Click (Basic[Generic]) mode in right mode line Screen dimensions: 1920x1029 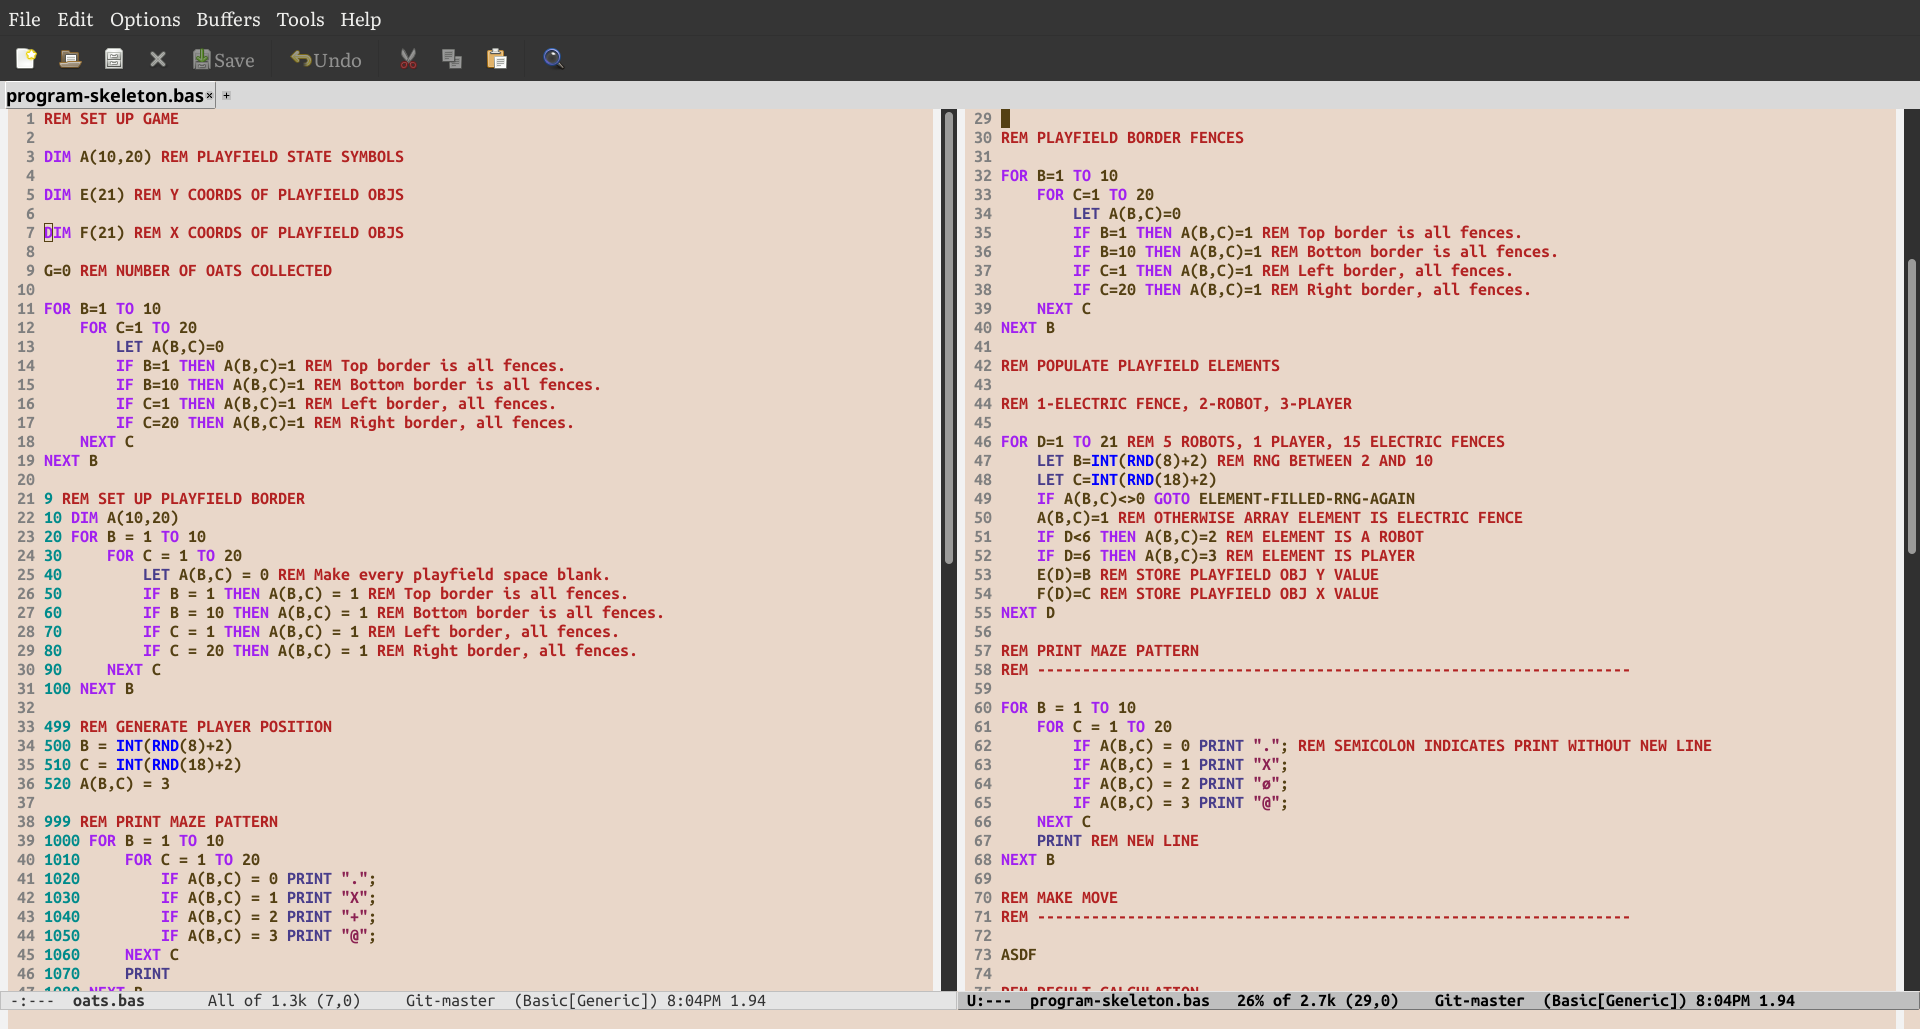[1614, 1000]
